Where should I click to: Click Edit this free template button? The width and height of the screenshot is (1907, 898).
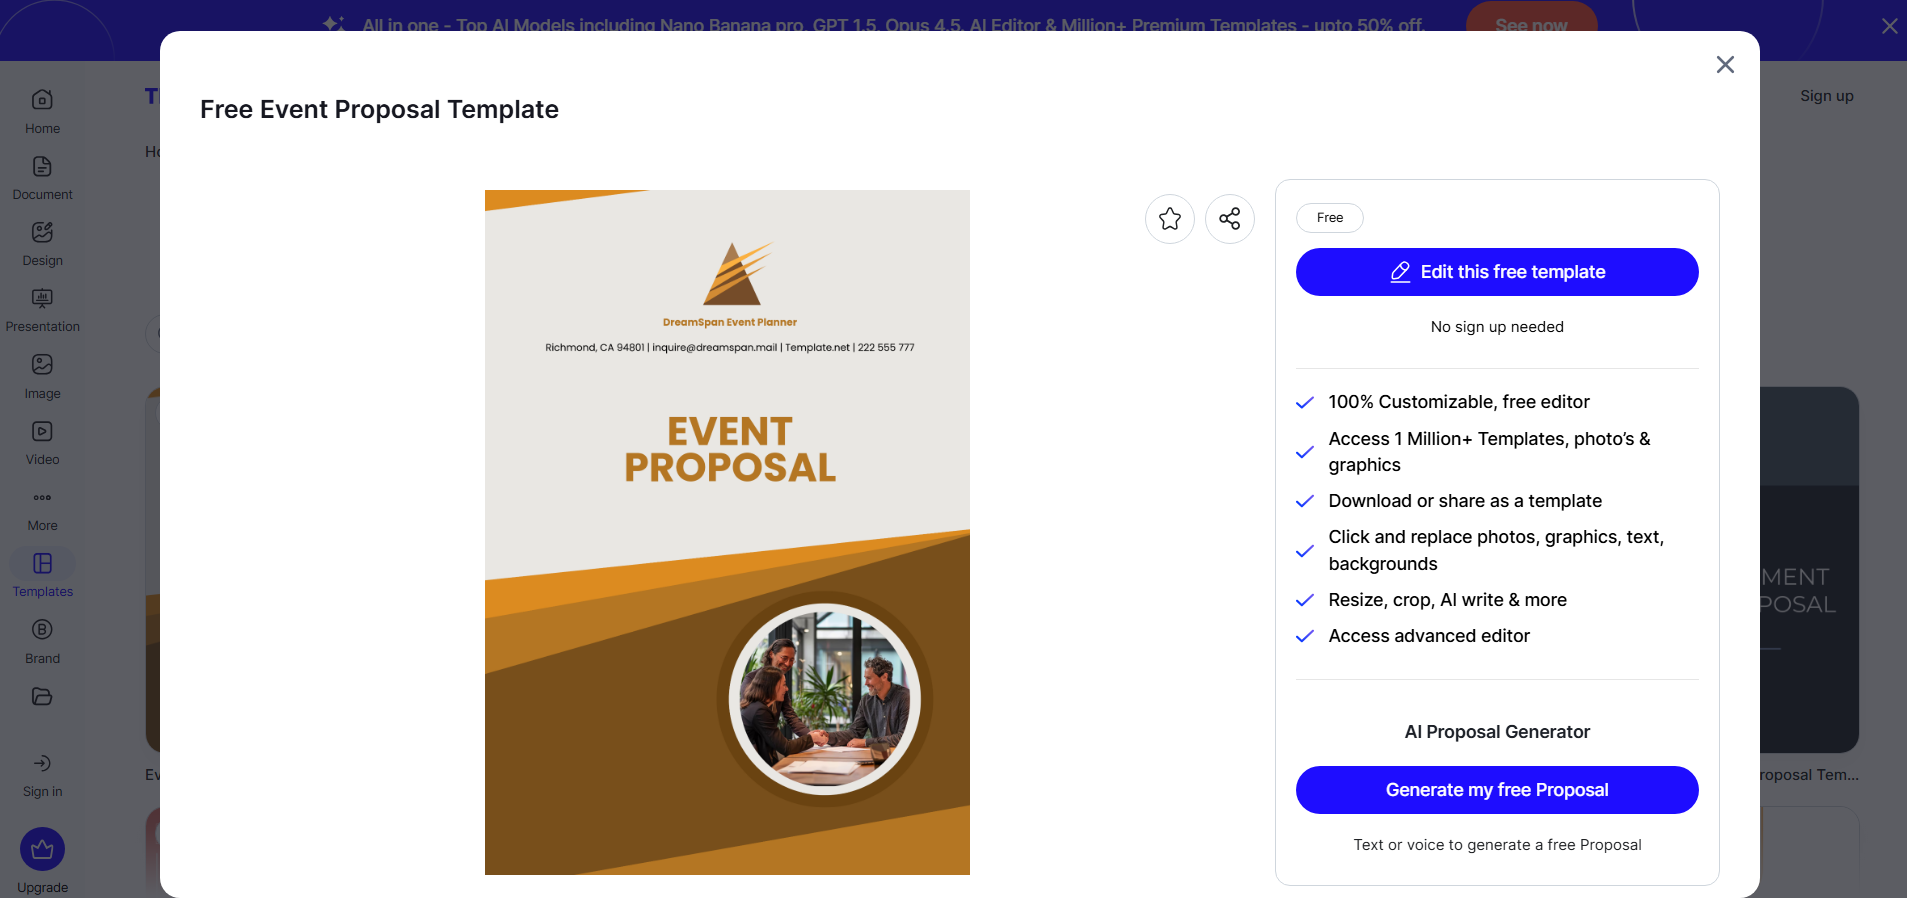point(1497,272)
